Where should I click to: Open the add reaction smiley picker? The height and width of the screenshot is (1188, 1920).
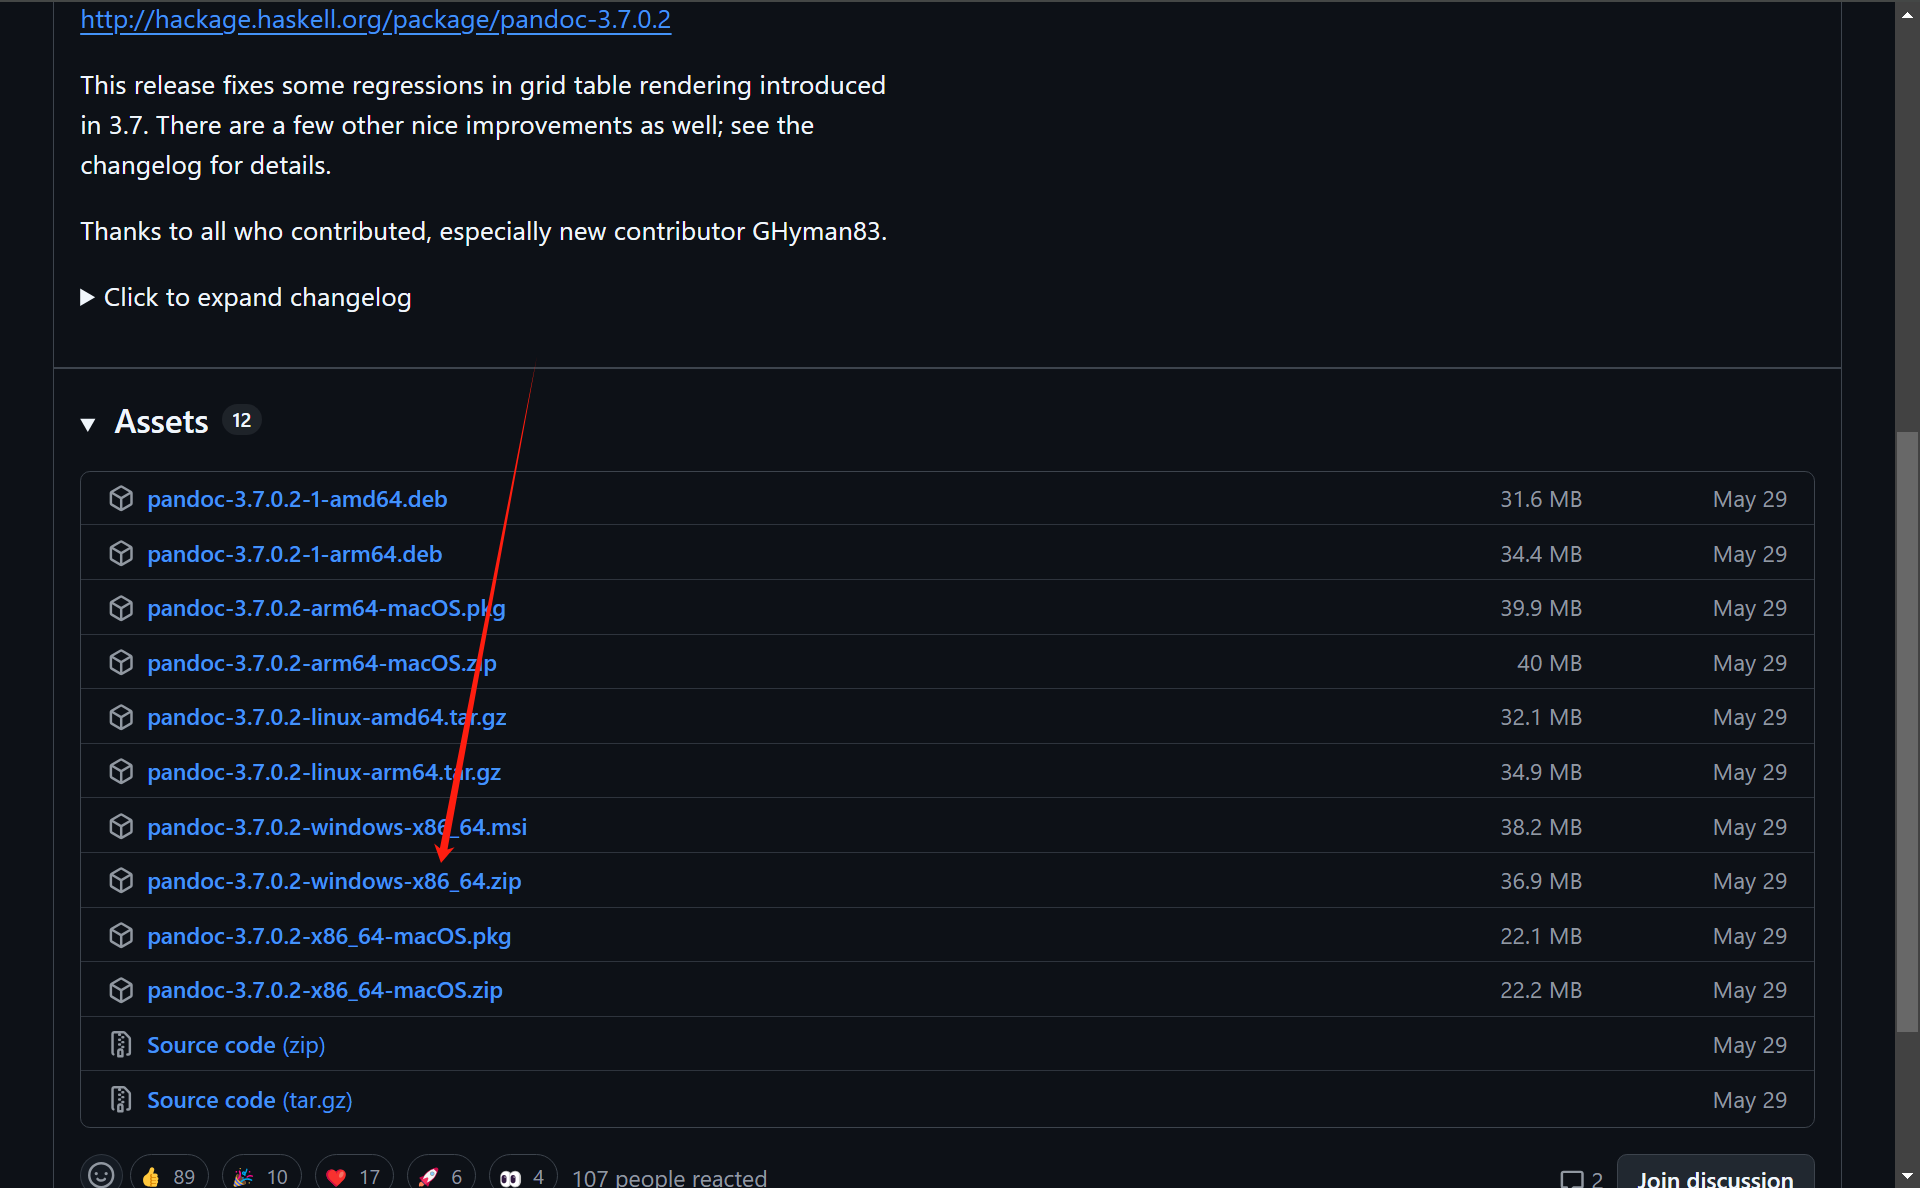point(101,1175)
